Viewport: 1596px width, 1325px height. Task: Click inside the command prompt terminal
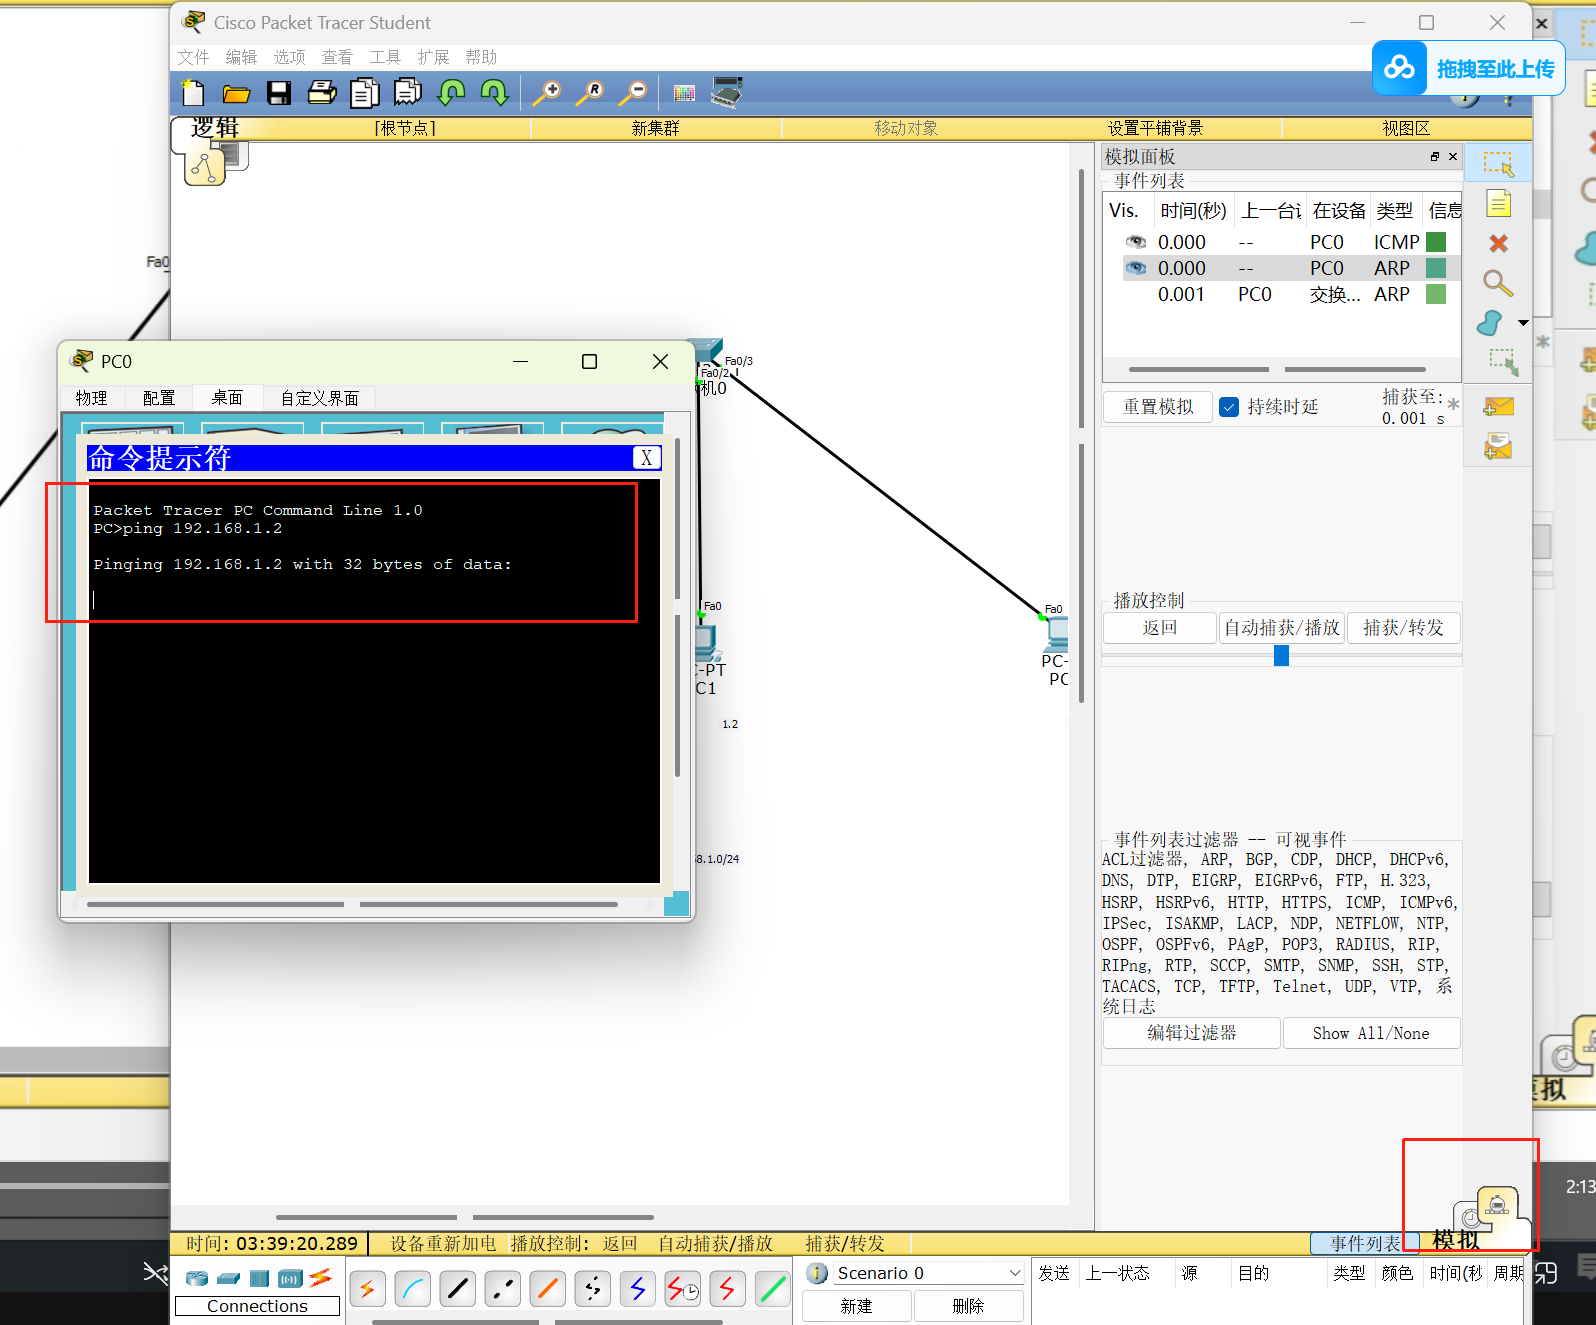[374, 681]
